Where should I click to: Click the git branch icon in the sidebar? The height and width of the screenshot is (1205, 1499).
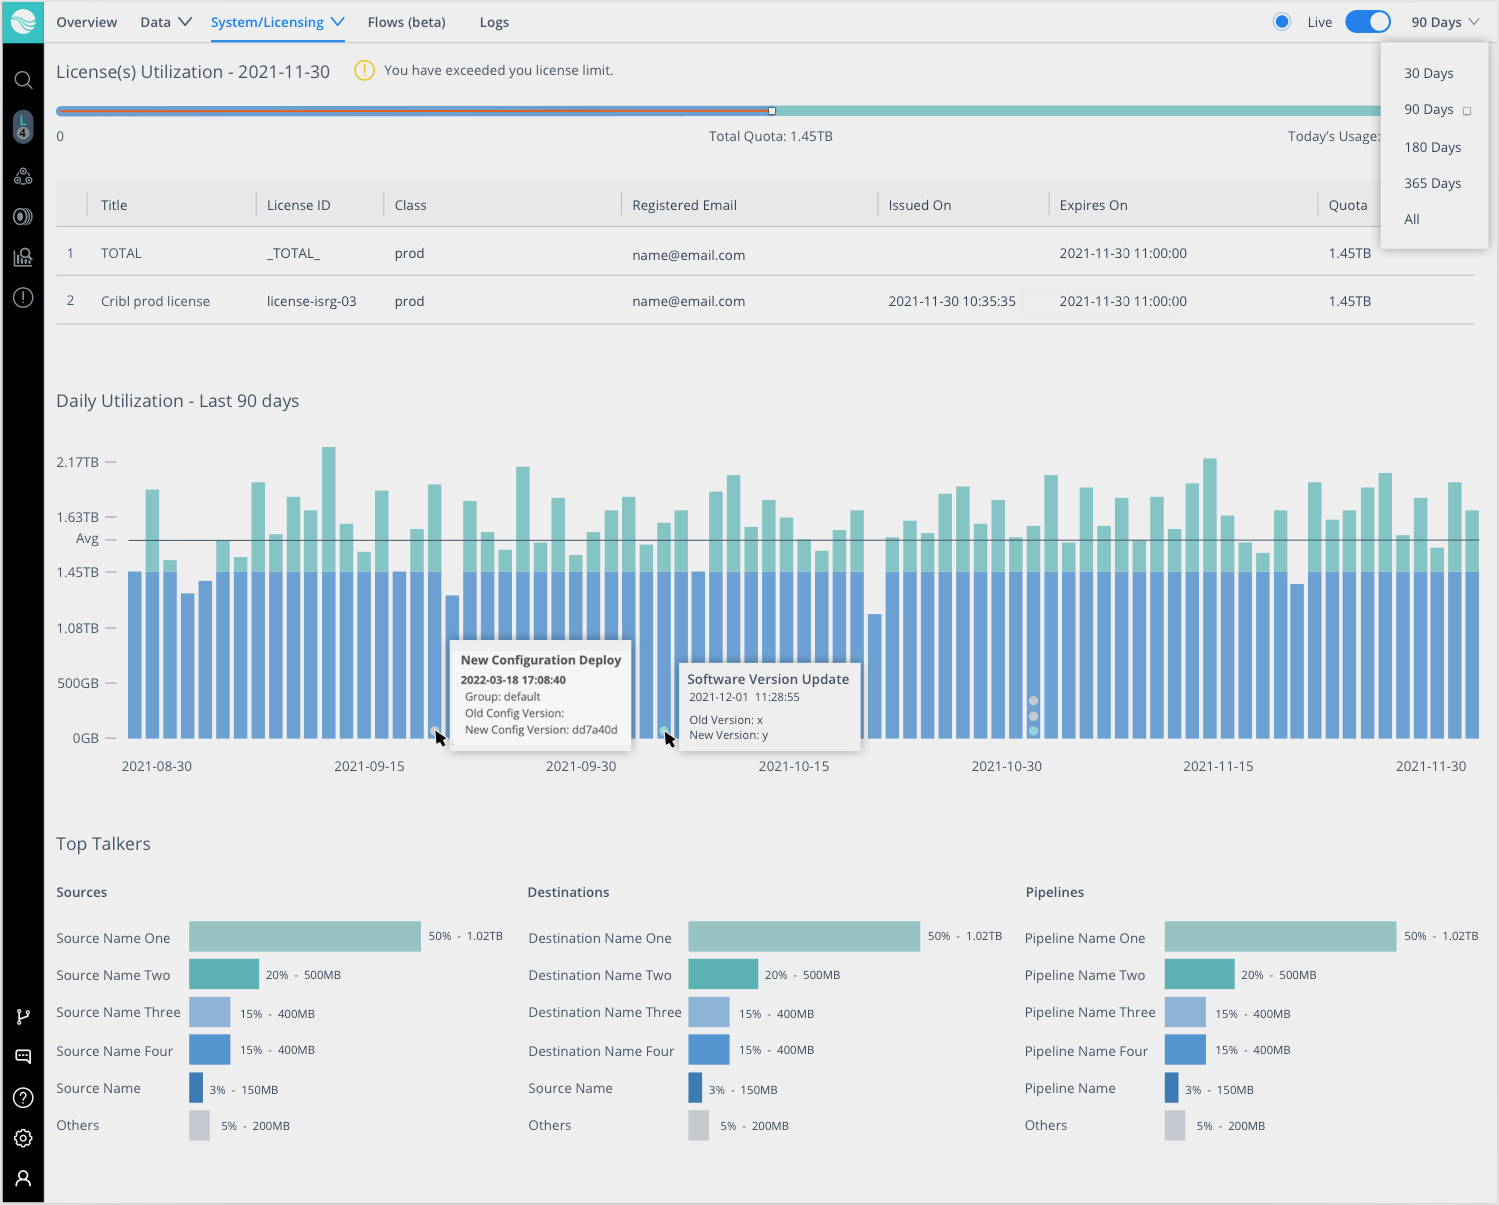pos(23,1016)
